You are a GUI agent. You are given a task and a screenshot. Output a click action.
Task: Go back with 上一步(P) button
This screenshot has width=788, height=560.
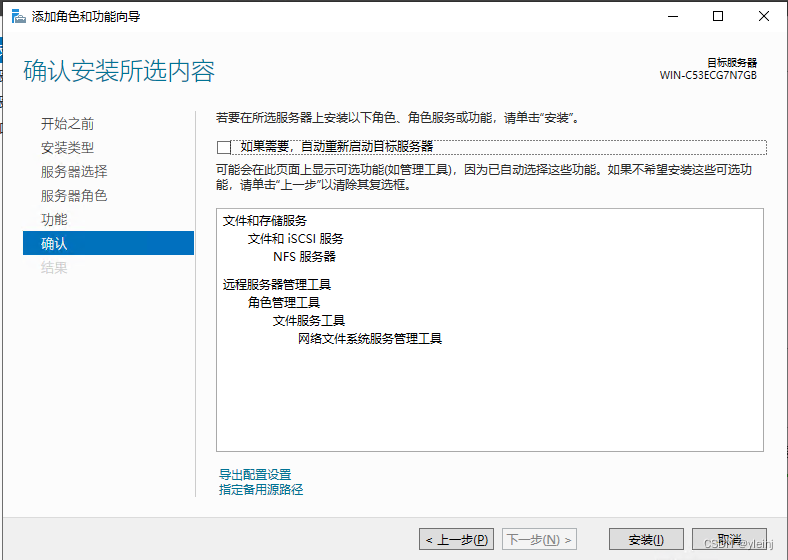[x=456, y=539]
